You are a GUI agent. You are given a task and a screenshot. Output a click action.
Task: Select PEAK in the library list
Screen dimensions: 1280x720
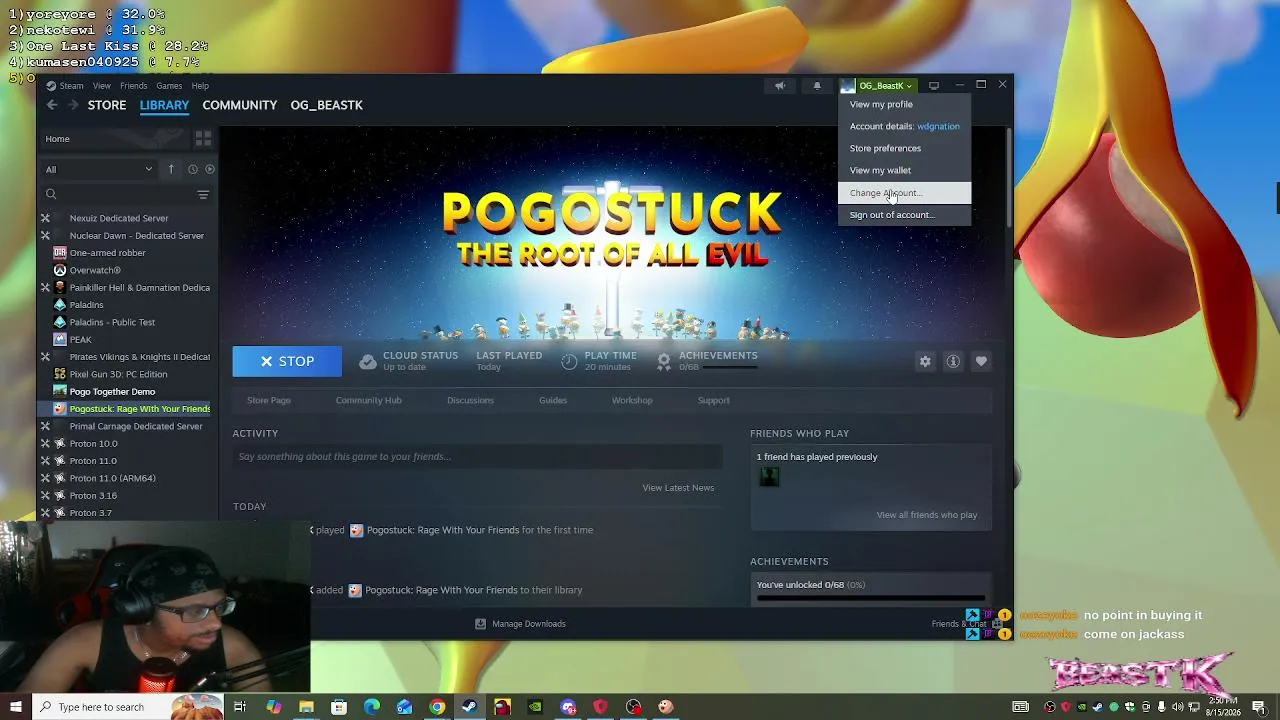point(80,339)
